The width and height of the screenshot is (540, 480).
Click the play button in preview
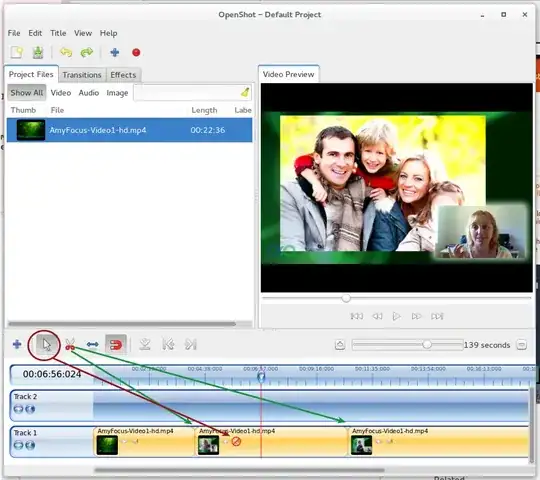pyautogui.click(x=396, y=316)
